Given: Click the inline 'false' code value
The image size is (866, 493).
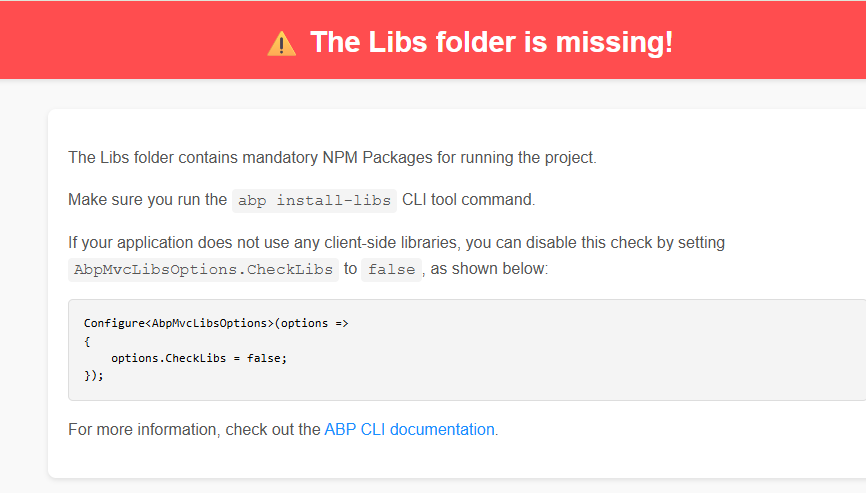Looking at the screenshot, I should pyautogui.click(x=391, y=270).
